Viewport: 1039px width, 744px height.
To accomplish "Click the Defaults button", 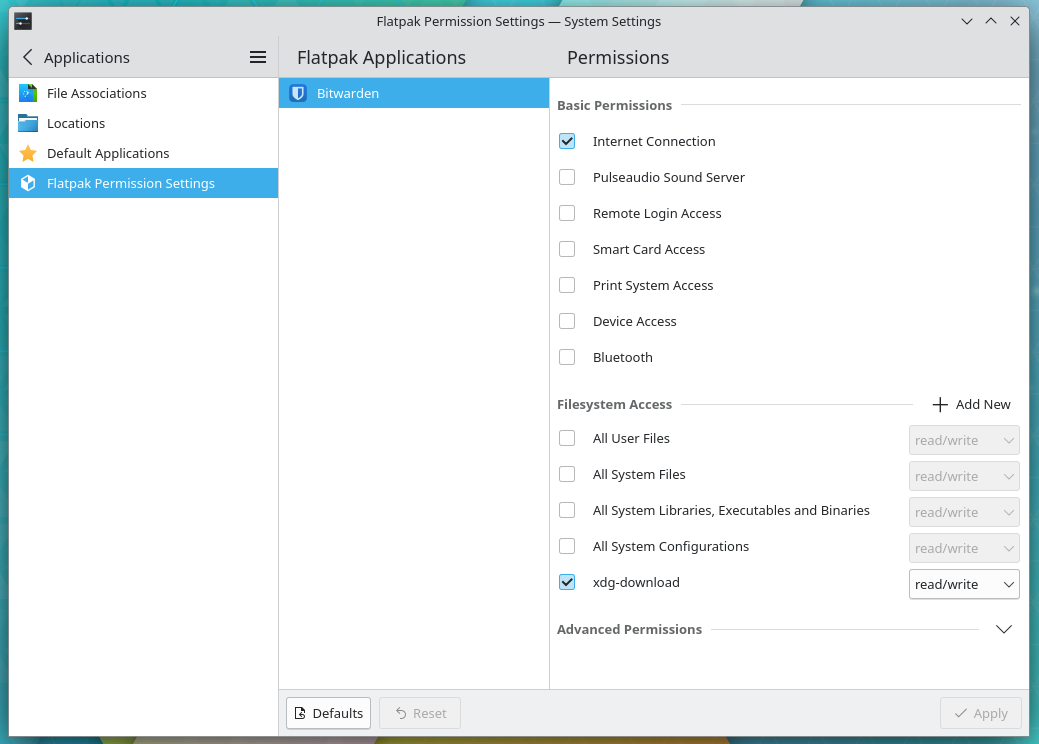I will pos(328,713).
